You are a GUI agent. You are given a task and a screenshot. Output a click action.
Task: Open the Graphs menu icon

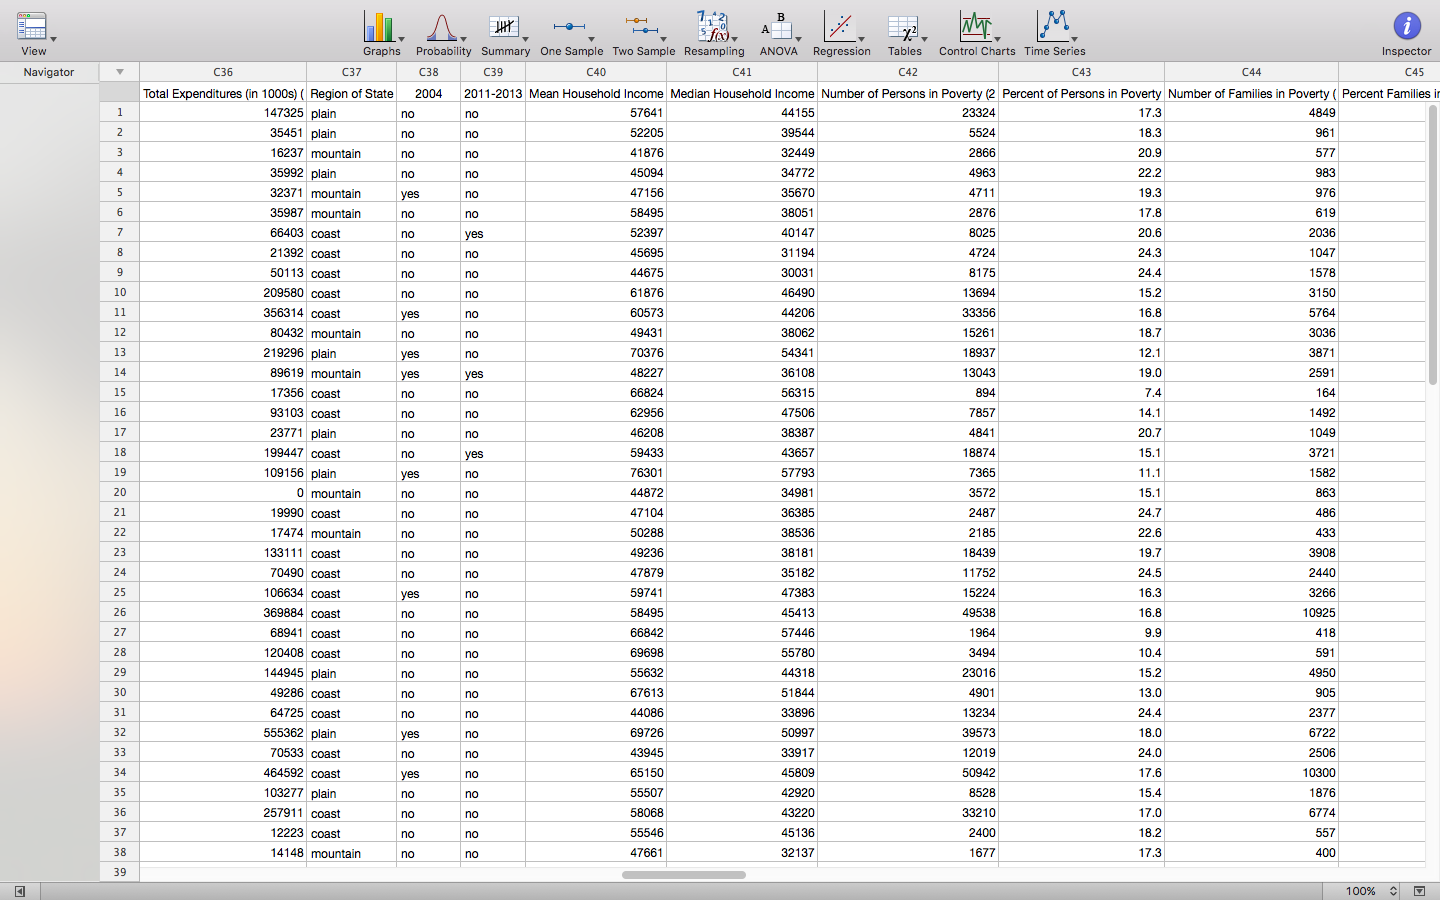click(381, 33)
